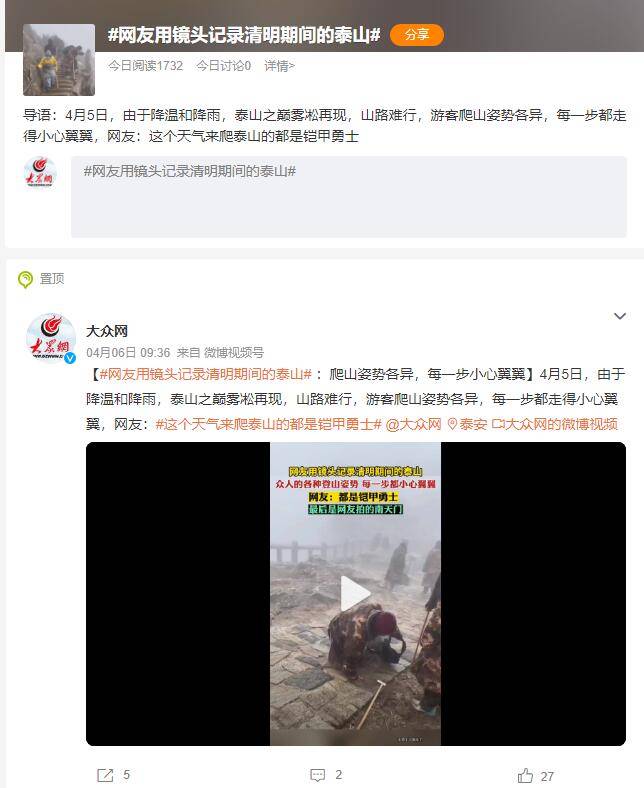Screen dimensions: 644x788
Task: Play the Taishan video
Action: 355,594
